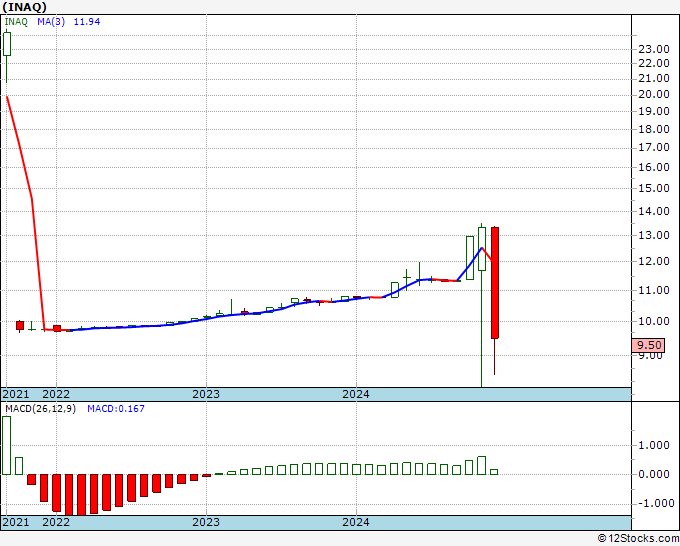Click the 18.00 price axis label
The image size is (680, 546).
pos(654,129)
